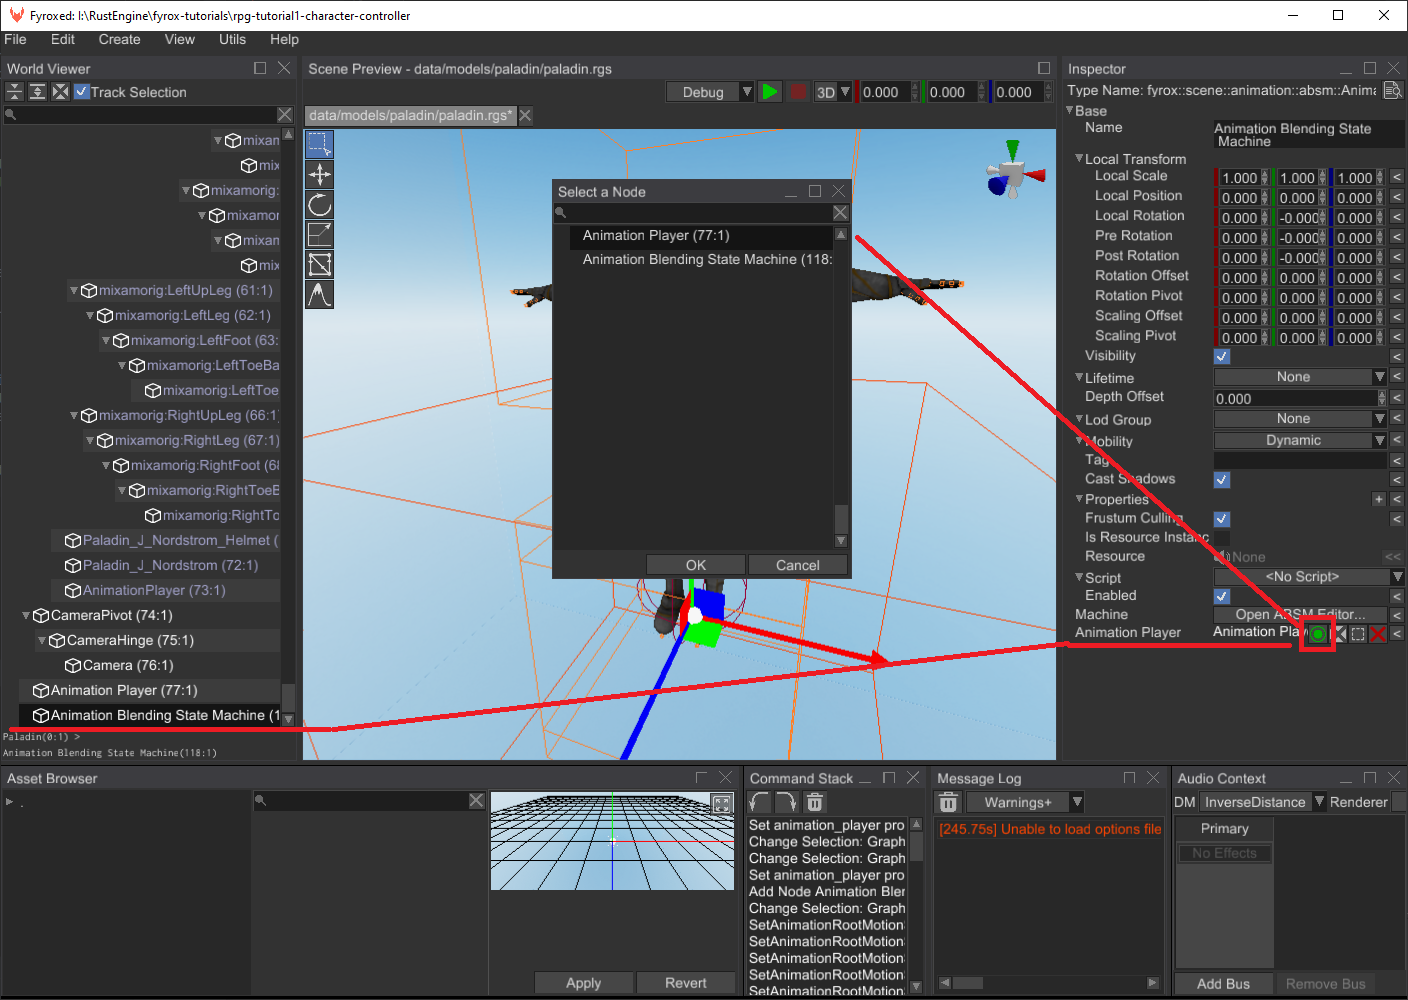Collapse the Local Transform section
The height and width of the screenshot is (1000, 1408).
click(x=1079, y=158)
